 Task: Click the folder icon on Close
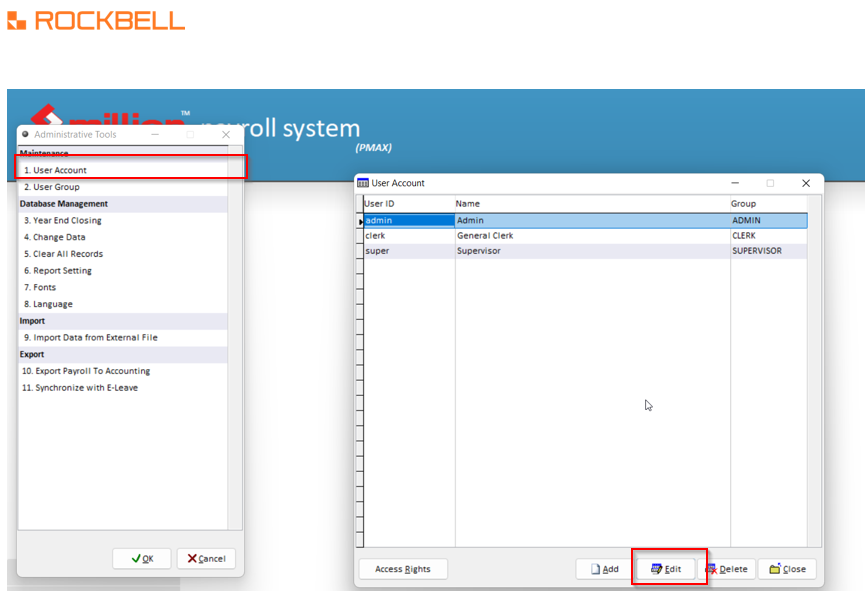click(775, 568)
